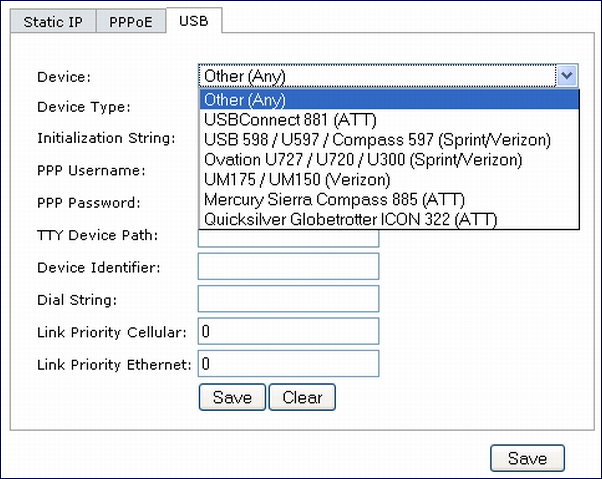Screen dimensions: 602x479
Task: Open the PPPoE tab
Action: [131, 21]
